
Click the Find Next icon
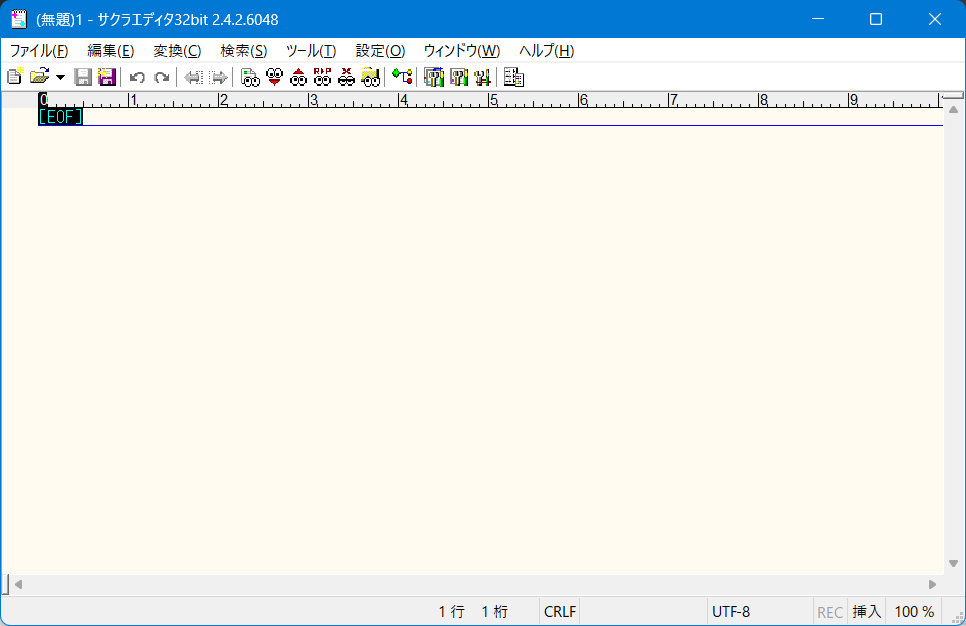pos(274,77)
